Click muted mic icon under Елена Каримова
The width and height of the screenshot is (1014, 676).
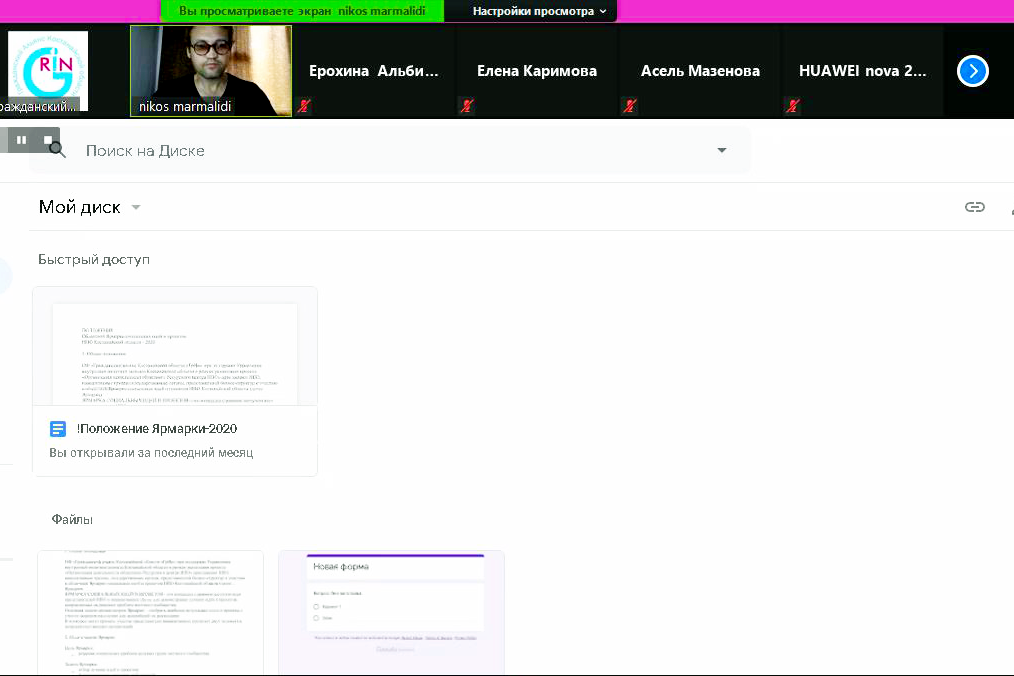(466, 106)
